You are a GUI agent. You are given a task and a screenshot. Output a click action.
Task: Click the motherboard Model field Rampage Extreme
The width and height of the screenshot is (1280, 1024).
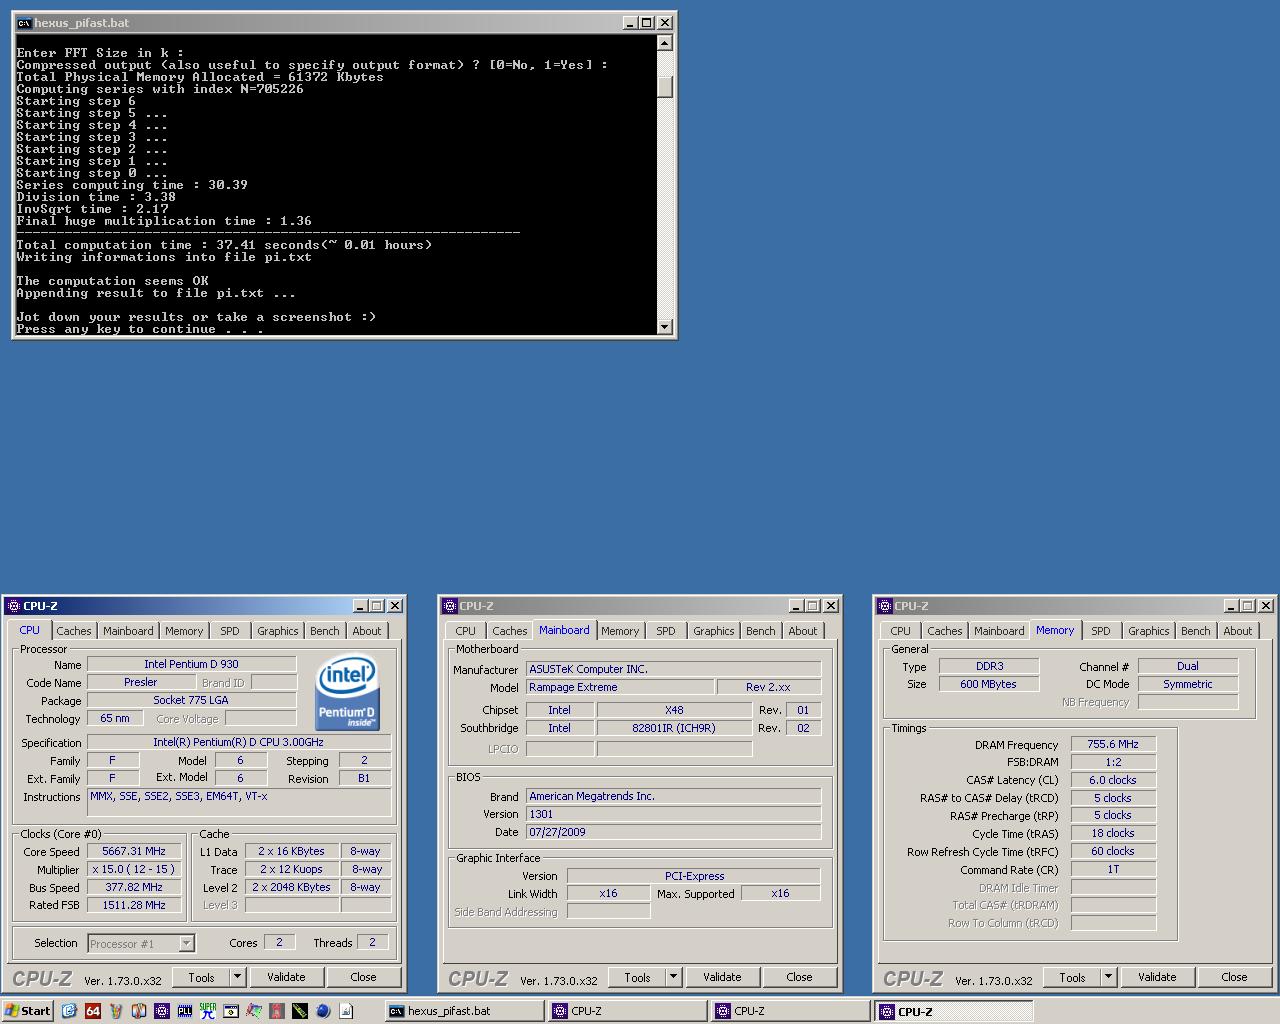[620, 687]
